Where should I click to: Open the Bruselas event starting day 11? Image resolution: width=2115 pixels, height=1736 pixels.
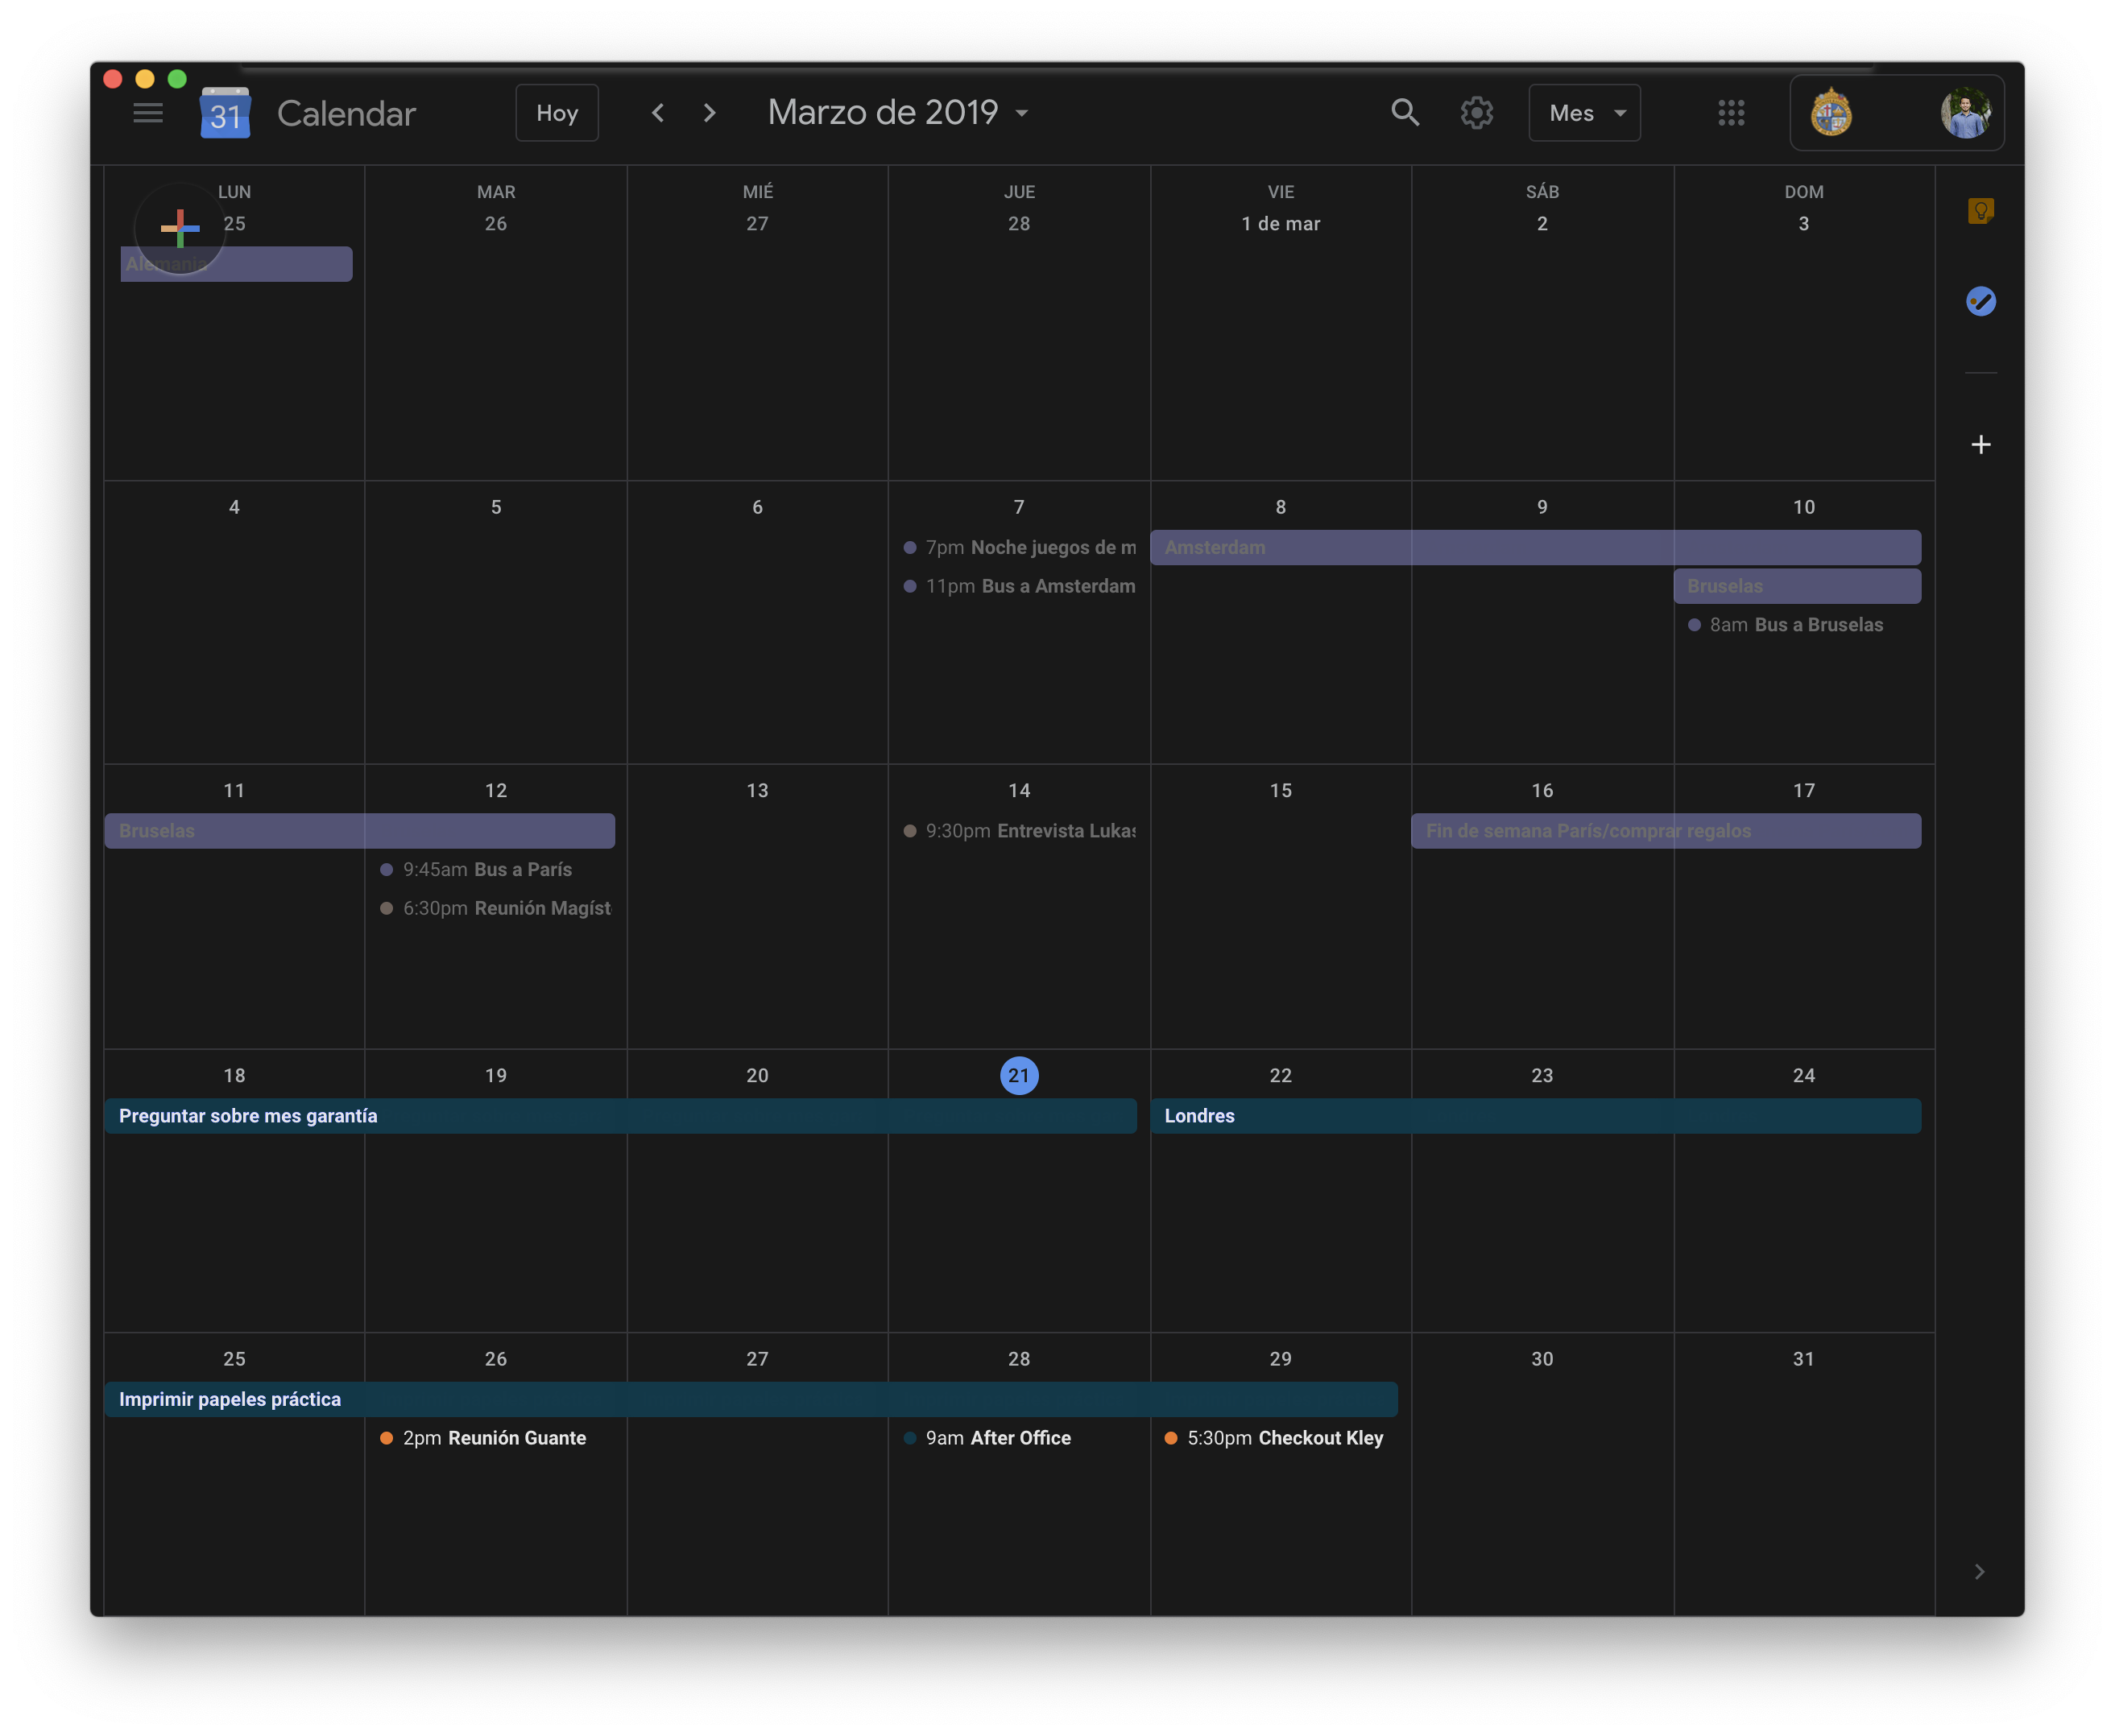[360, 831]
